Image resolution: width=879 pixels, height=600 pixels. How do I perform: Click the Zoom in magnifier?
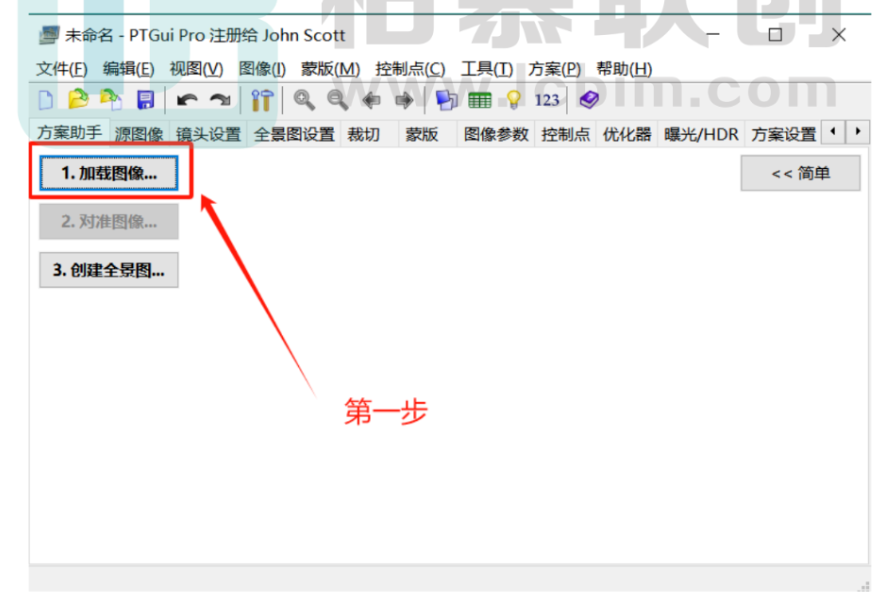pos(304,100)
